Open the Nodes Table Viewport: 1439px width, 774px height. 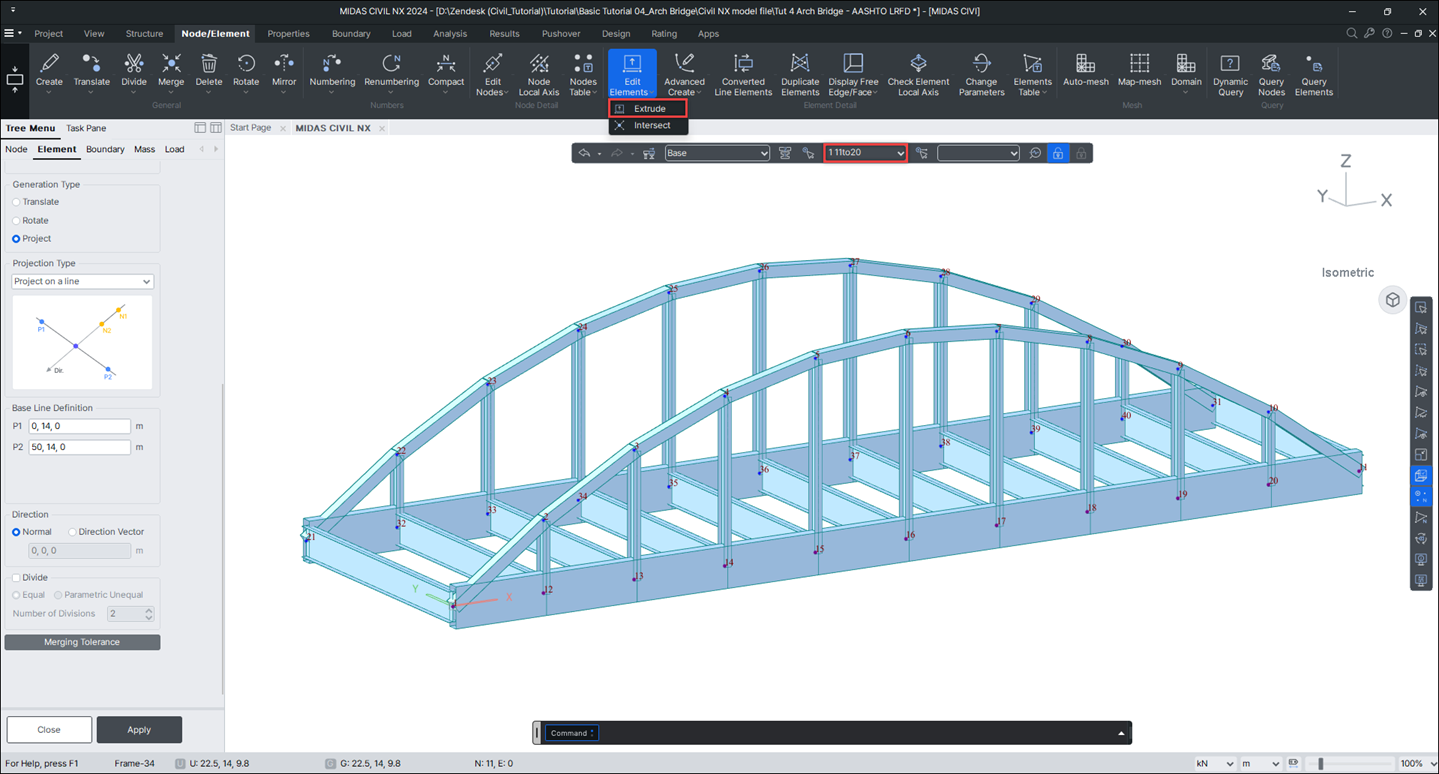[x=583, y=74]
